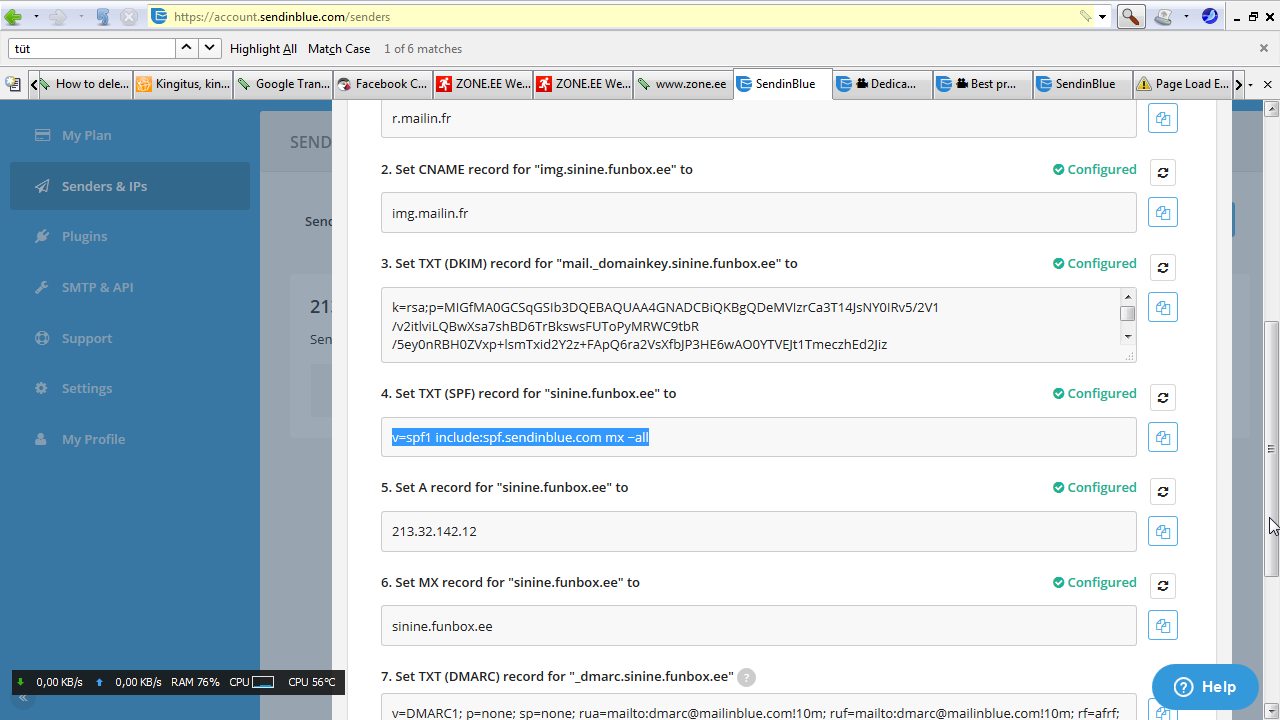The height and width of the screenshot is (720, 1280).
Task: Refresh the SPF record status
Action: [1162, 397]
